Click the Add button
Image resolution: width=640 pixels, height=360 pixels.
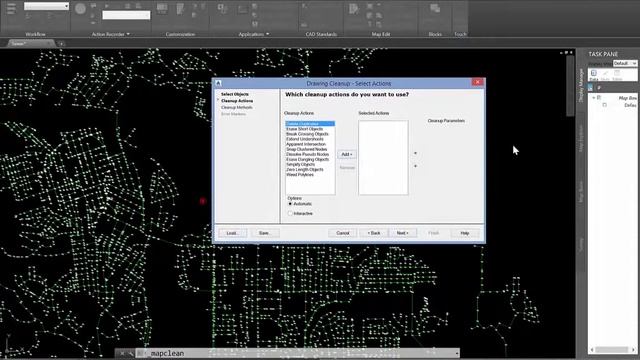click(x=347, y=154)
